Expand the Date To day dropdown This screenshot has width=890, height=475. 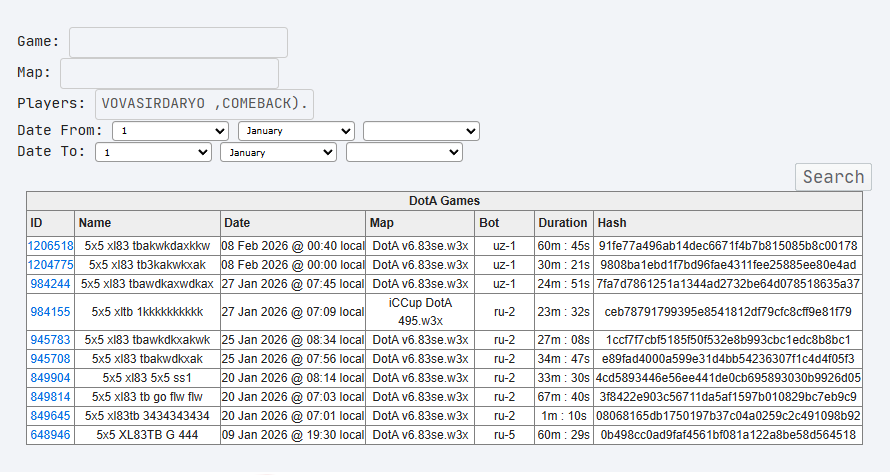point(153,152)
